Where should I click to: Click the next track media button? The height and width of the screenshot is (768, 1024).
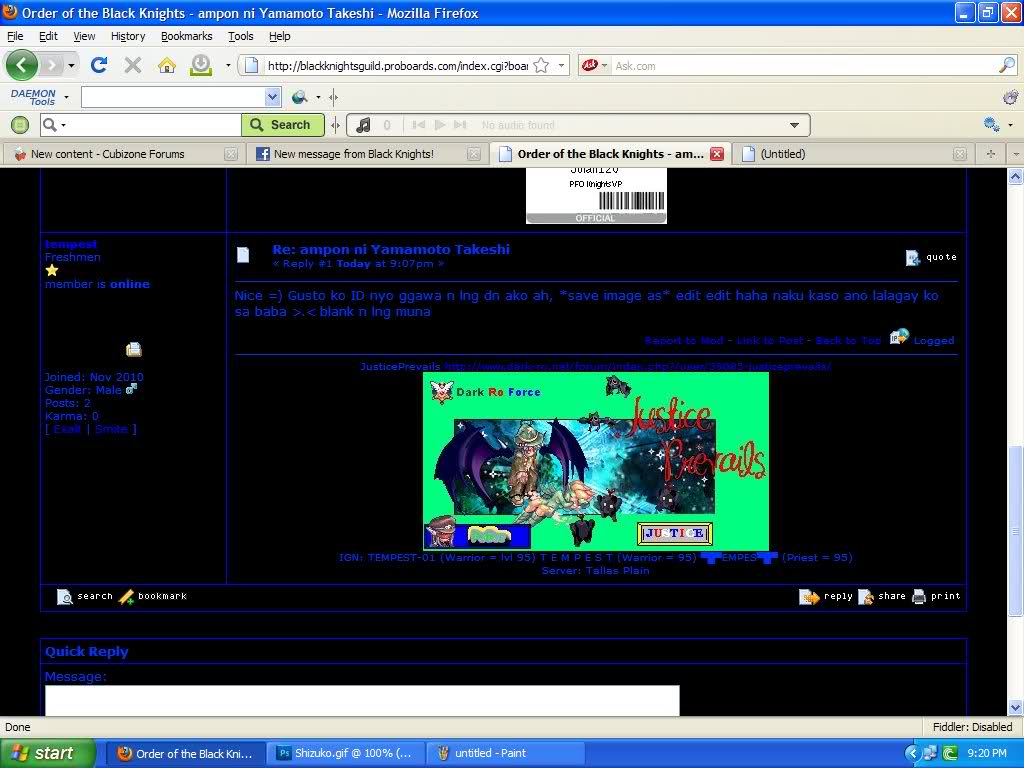[460, 125]
